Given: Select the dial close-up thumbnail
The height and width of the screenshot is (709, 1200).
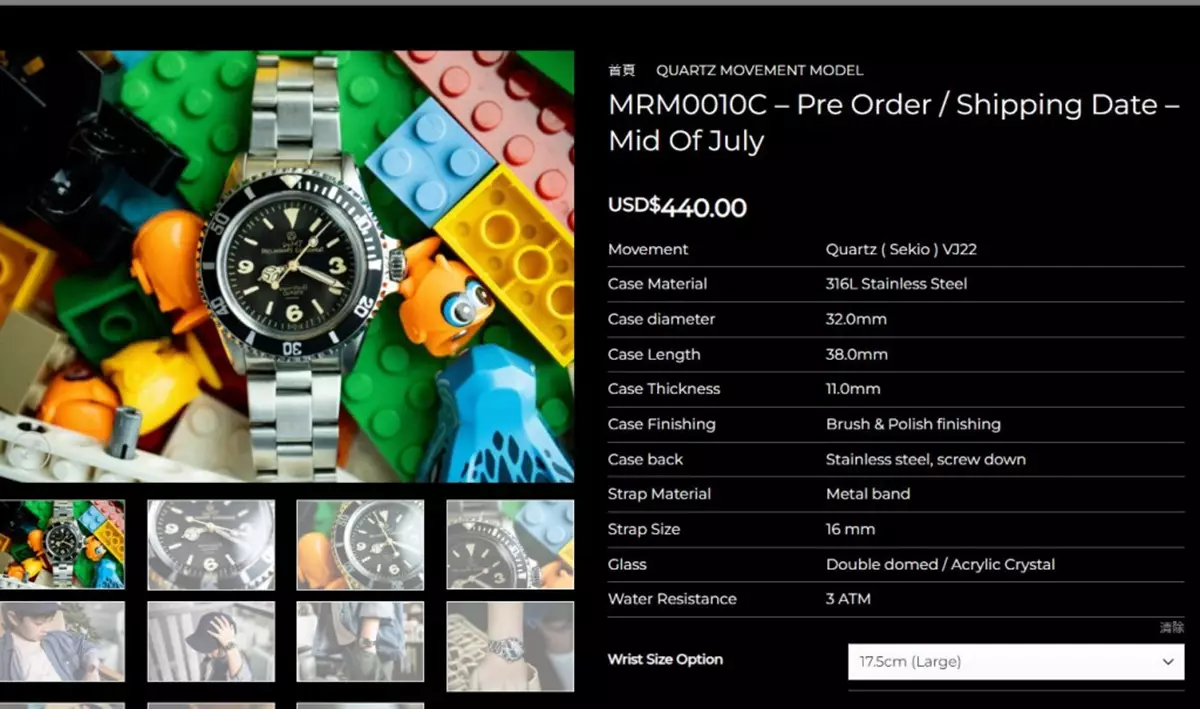Looking at the screenshot, I should click(211, 544).
